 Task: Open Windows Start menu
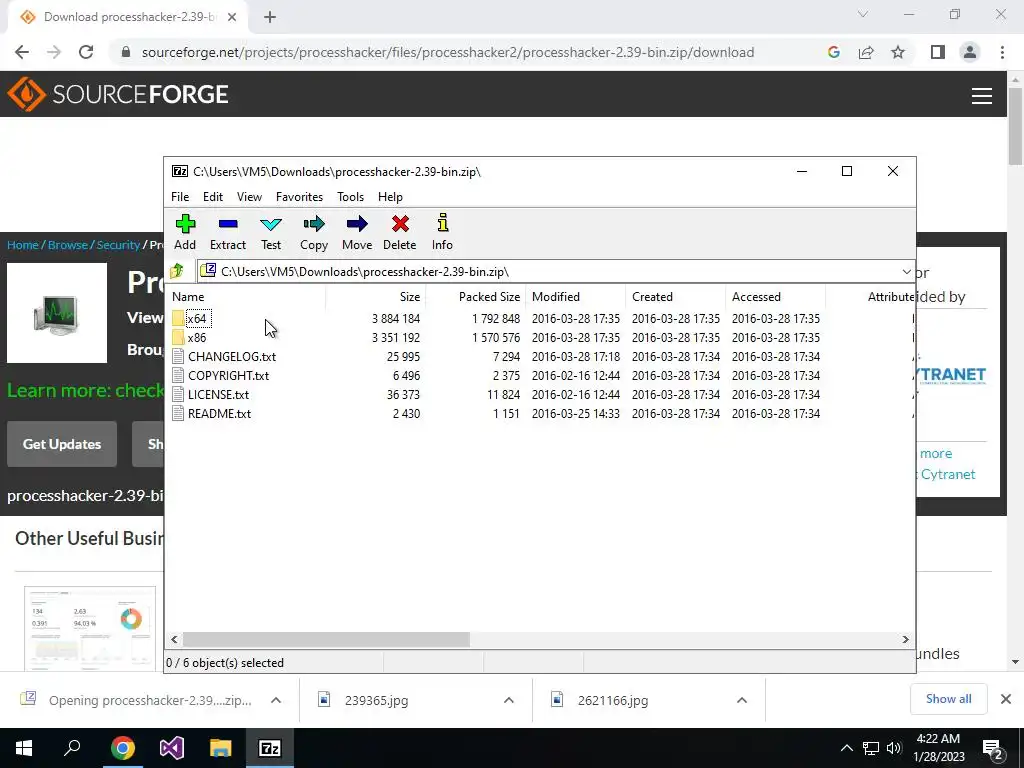tap(24, 748)
